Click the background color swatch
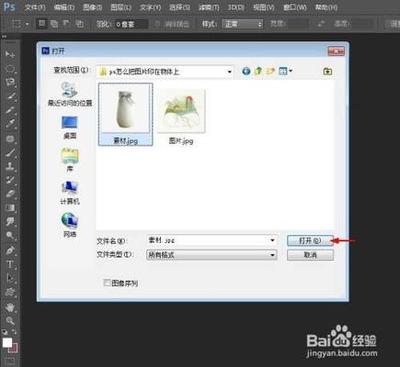The image size is (400, 367). [x=14, y=349]
